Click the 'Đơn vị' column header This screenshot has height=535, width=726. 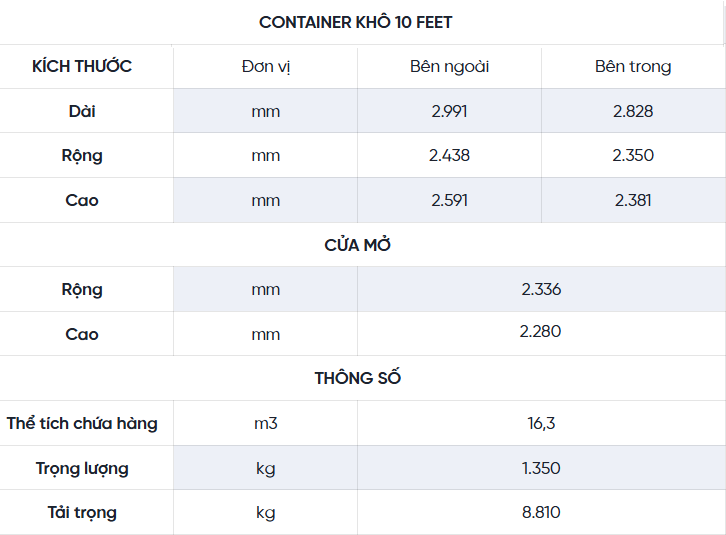pyautogui.click(x=266, y=67)
